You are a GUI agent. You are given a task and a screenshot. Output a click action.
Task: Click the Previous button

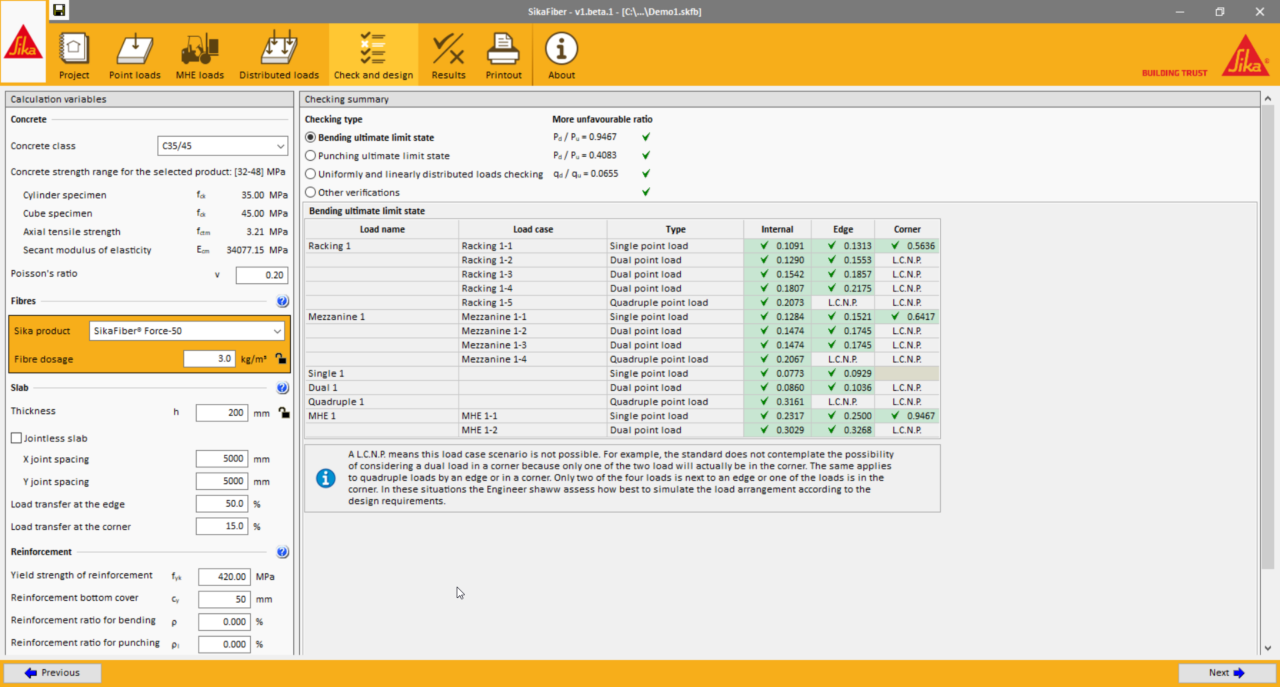53,673
